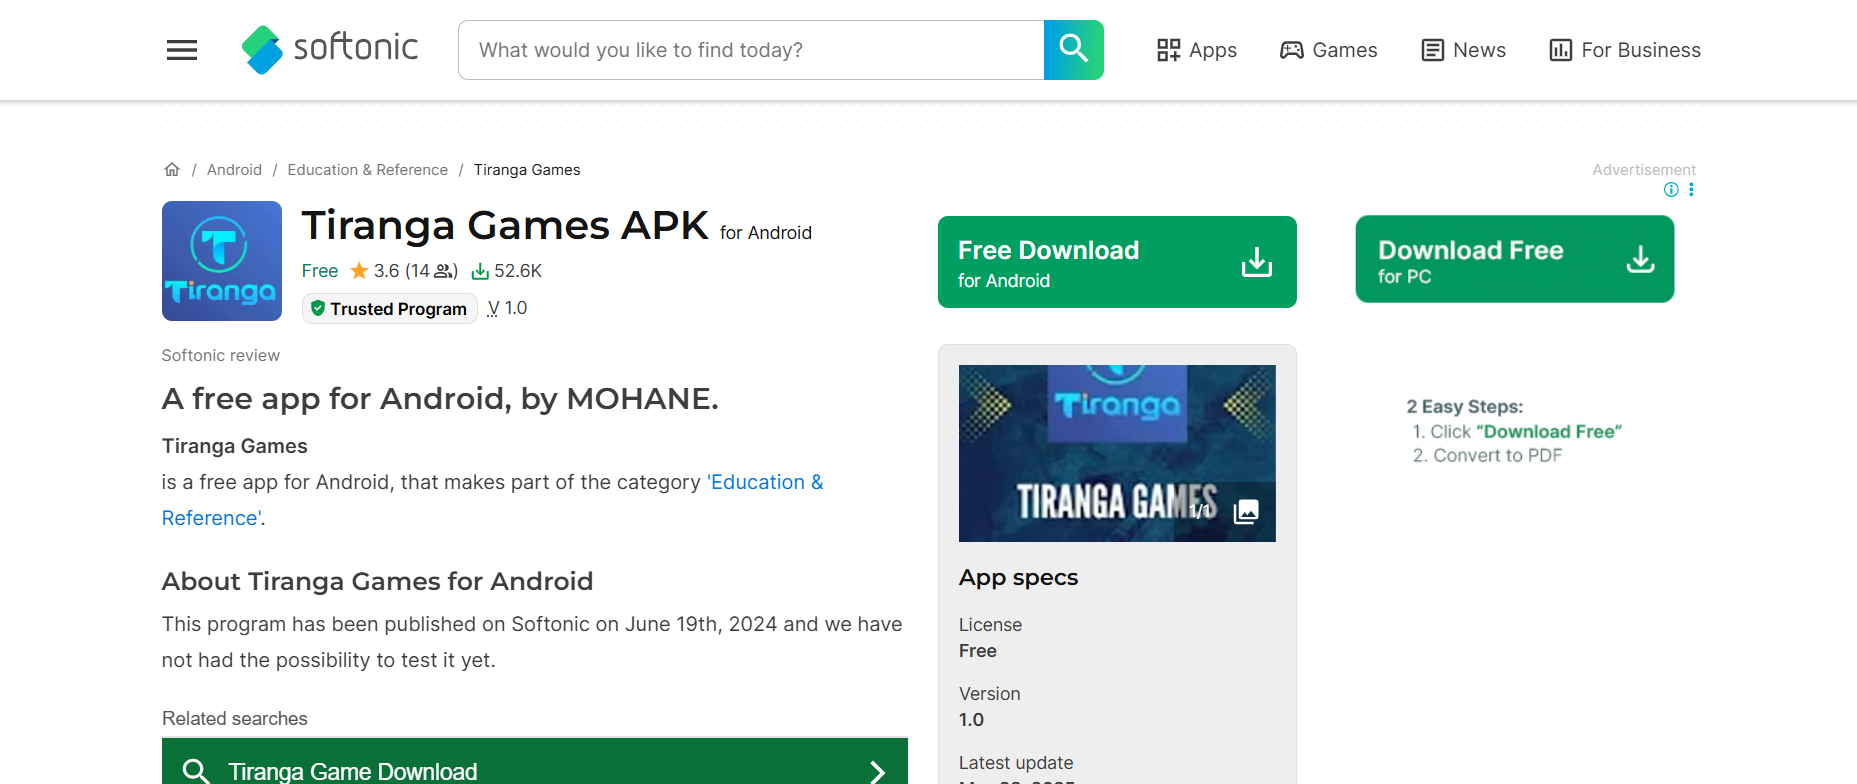Image resolution: width=1857 pixels, height=784 pixels.
Task: Open the News menu
Action: [x=1464, y=50]
